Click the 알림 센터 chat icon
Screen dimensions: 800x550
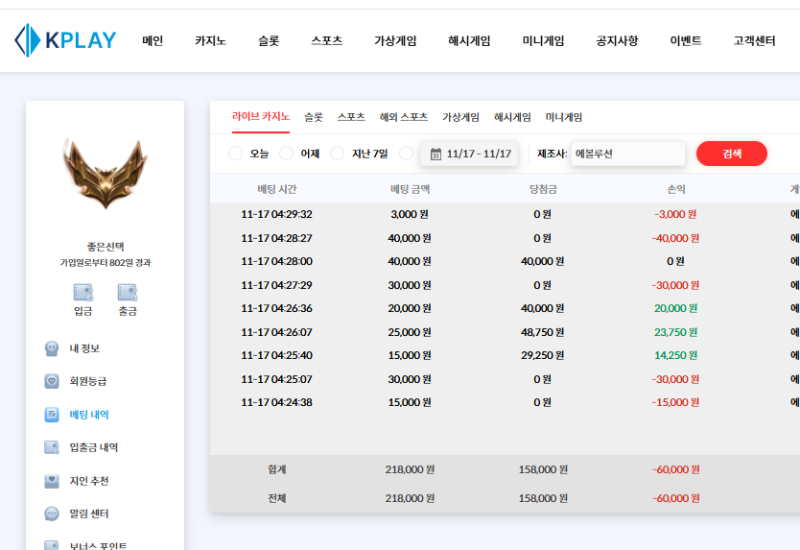click(52, 513)
